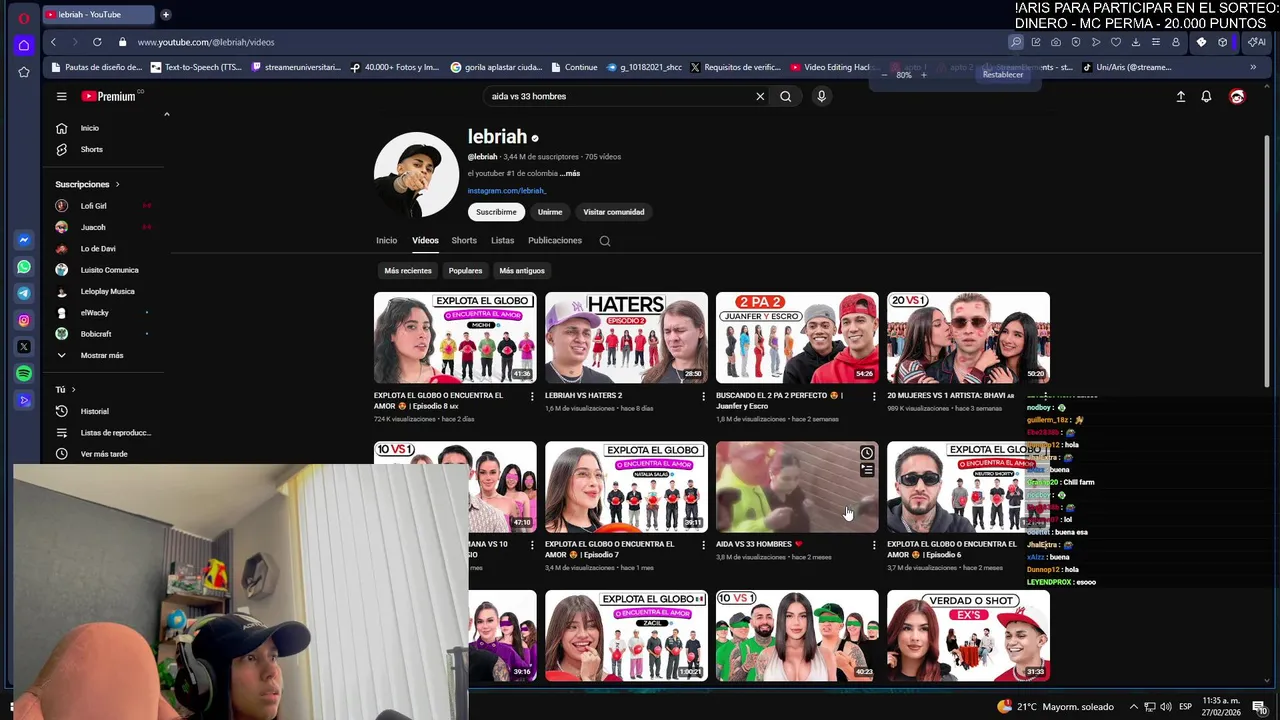Open Lofi Girl subscription
Screen dimensions: 1280x720
[93, 206]
